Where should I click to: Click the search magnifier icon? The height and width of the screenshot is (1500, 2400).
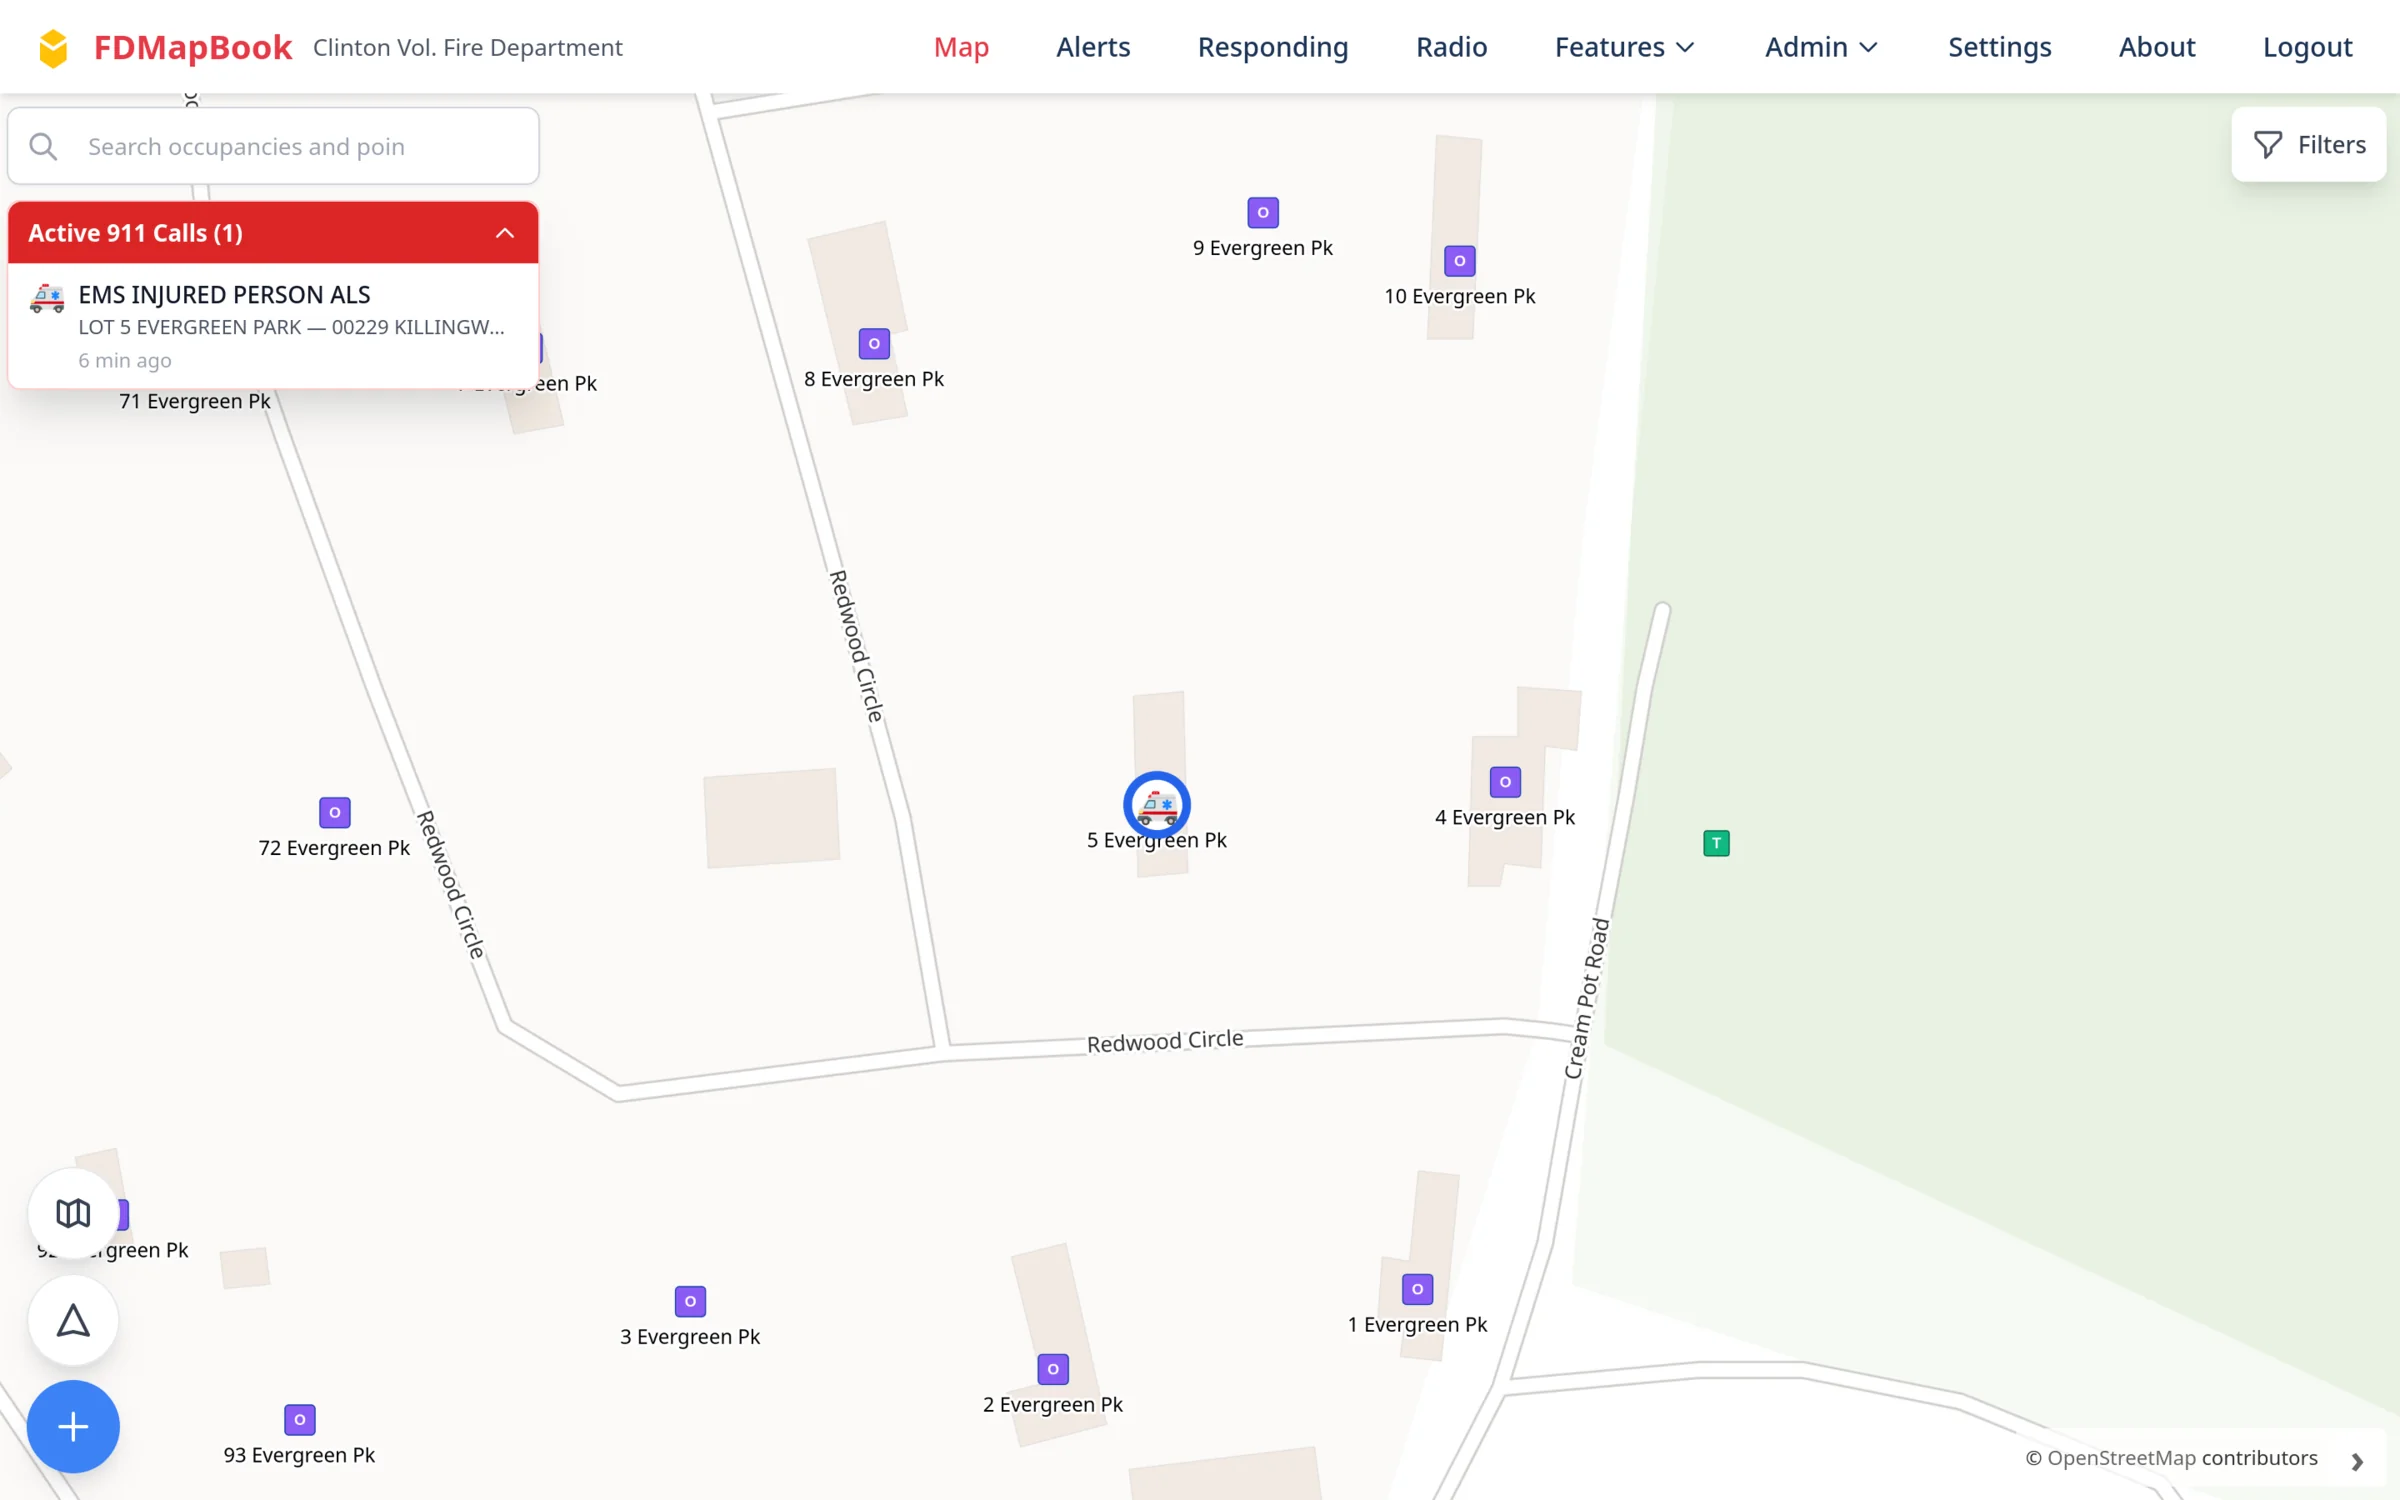coord(43,147)
